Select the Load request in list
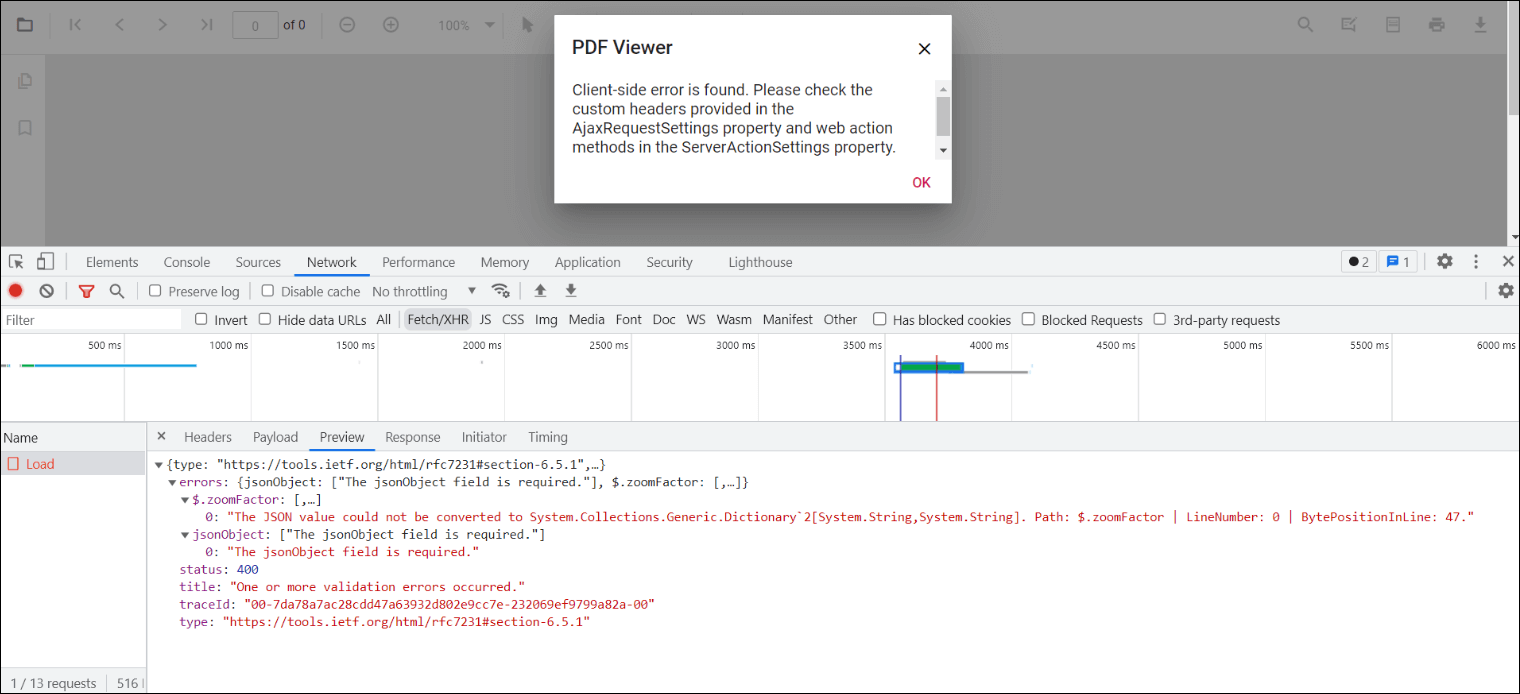 (40, 464)
